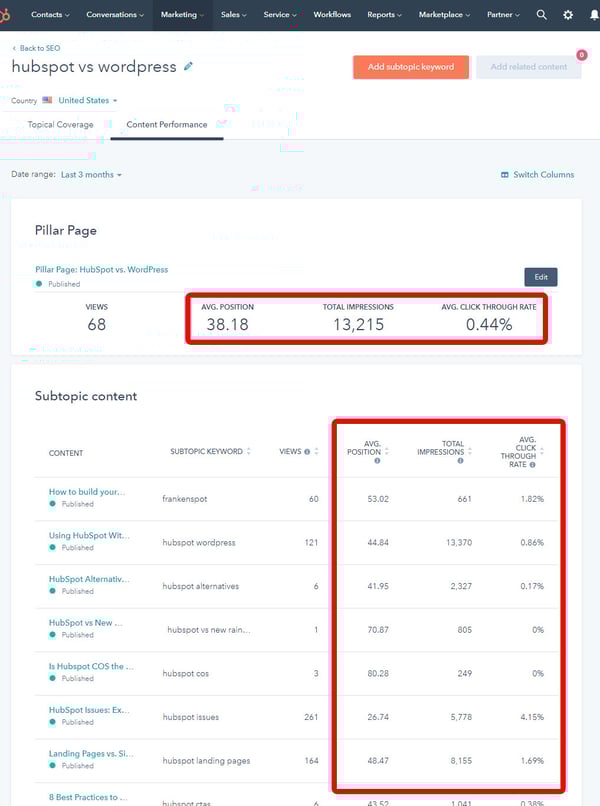Click the 13,215 total impressions value
The width and height of the screenshot is (600, 806).
[x=358, y=325]
